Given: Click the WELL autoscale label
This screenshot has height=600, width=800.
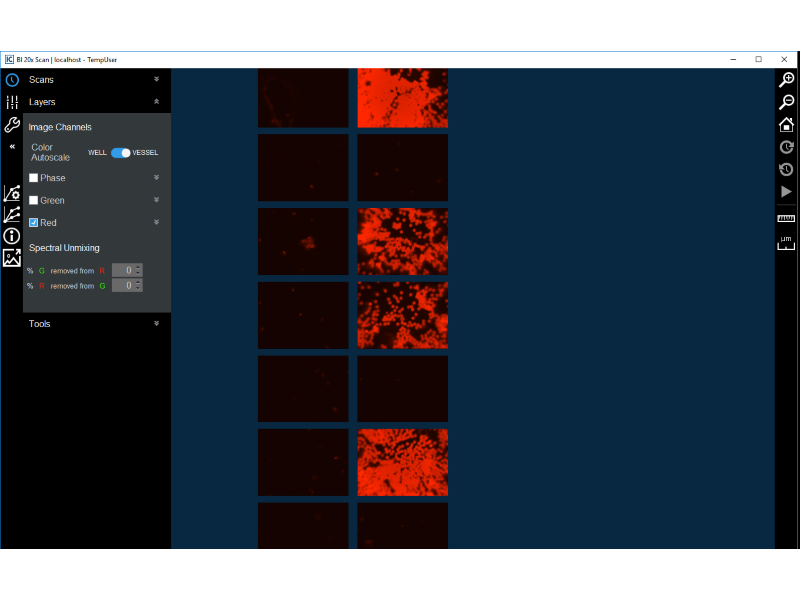Looking at the screenshot, I should point(97,153).
